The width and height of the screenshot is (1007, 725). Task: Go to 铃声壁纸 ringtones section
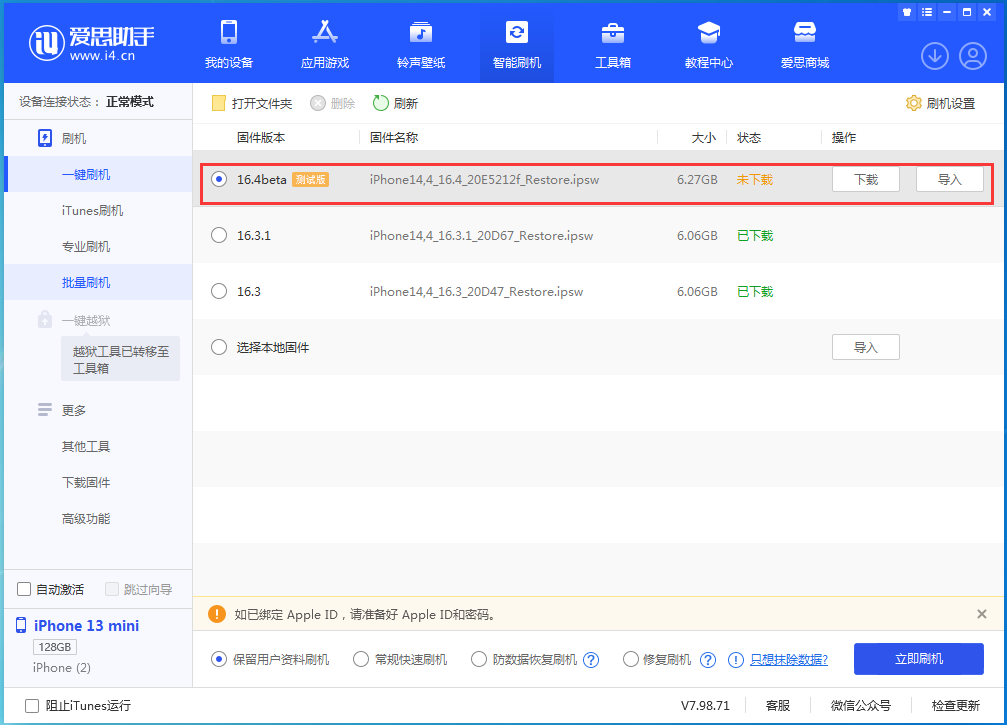pyautogui.click(x=421, y=44)
